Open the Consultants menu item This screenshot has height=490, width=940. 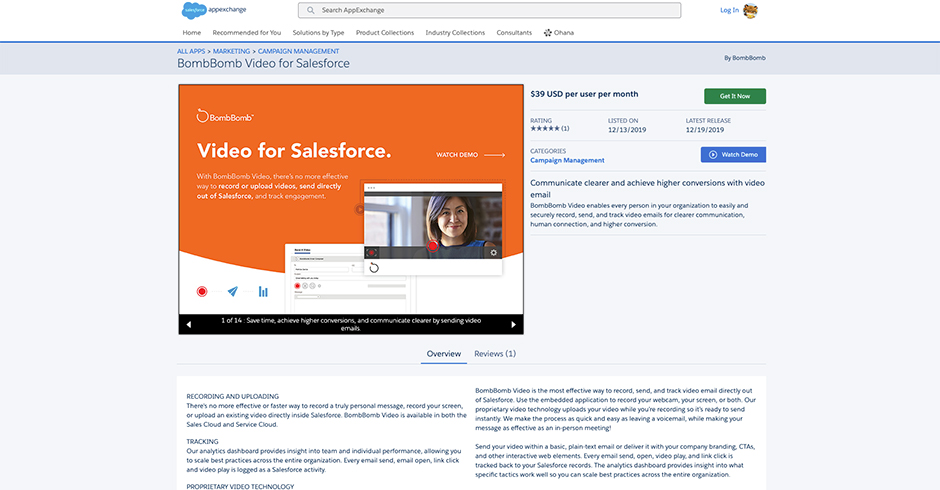click(x=514, y=33)
